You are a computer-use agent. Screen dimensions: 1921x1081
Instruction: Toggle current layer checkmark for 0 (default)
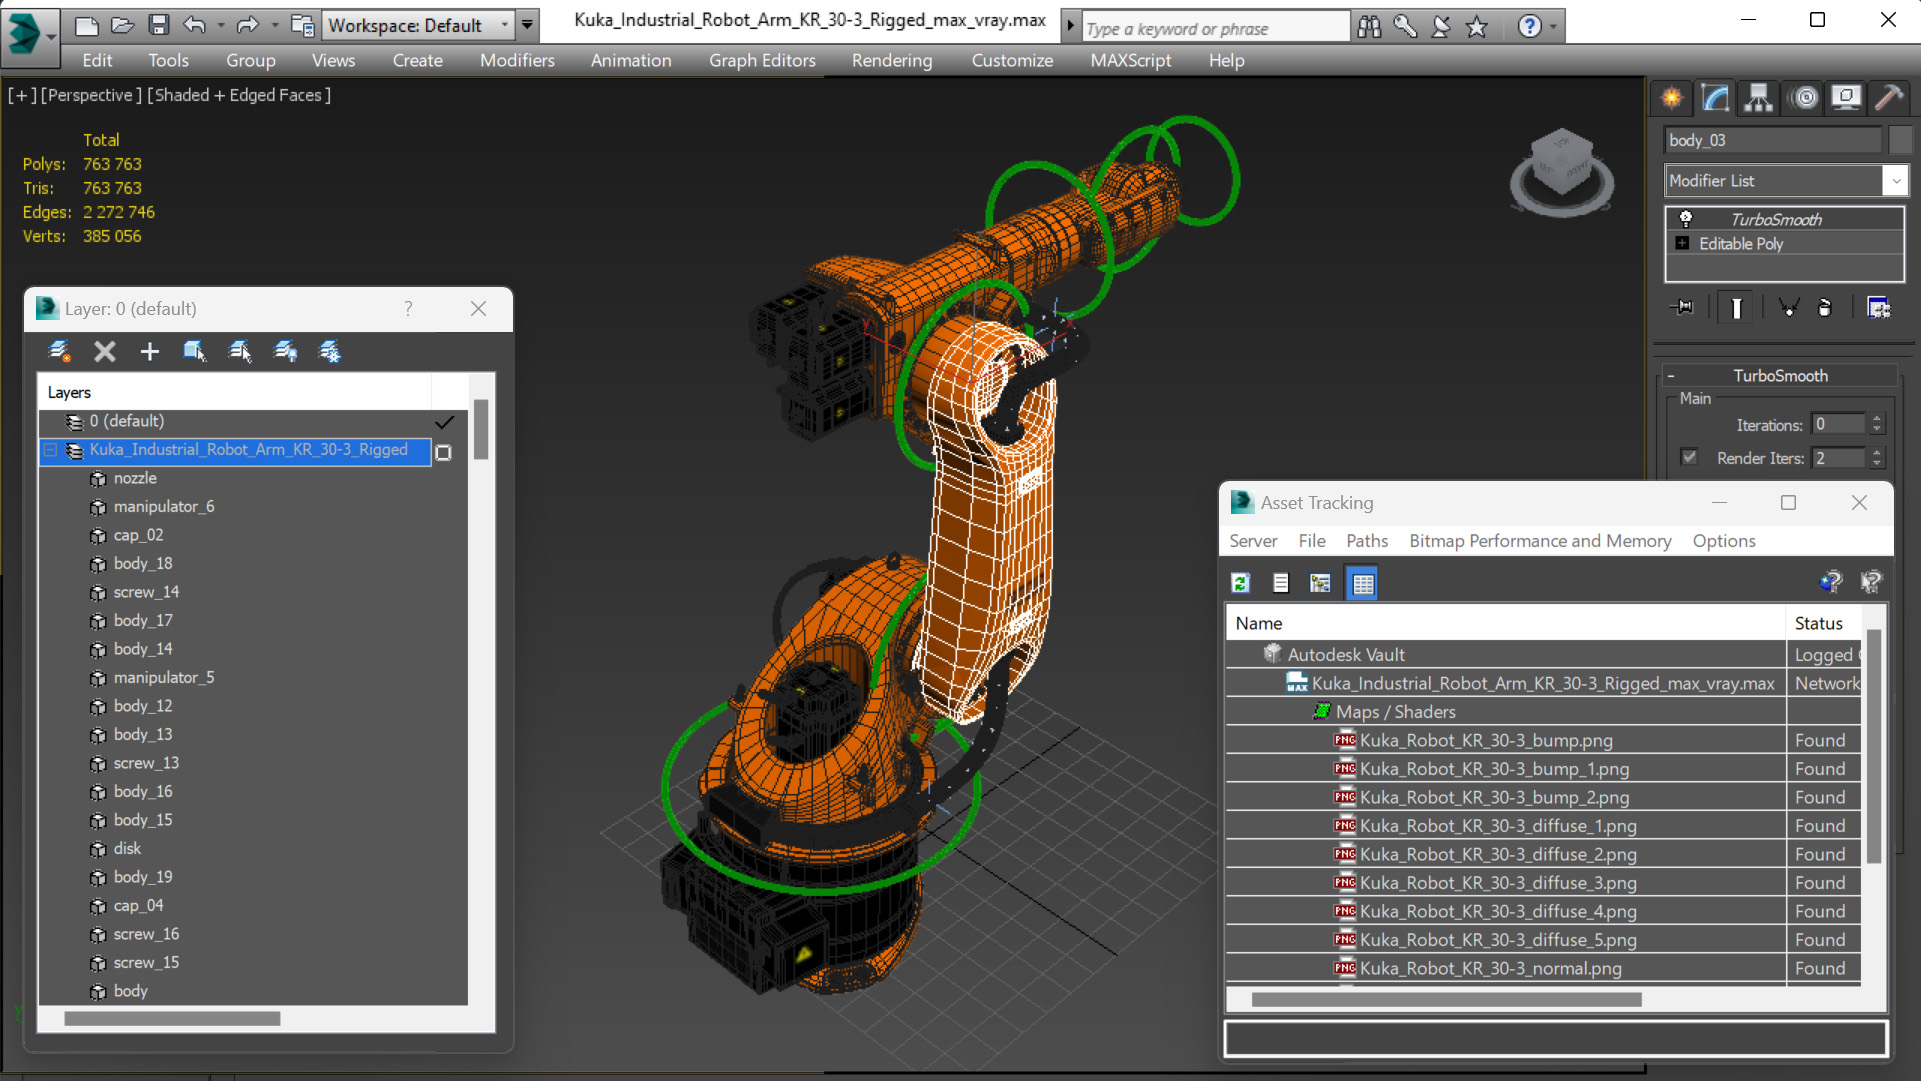click(x=444, y=422)
